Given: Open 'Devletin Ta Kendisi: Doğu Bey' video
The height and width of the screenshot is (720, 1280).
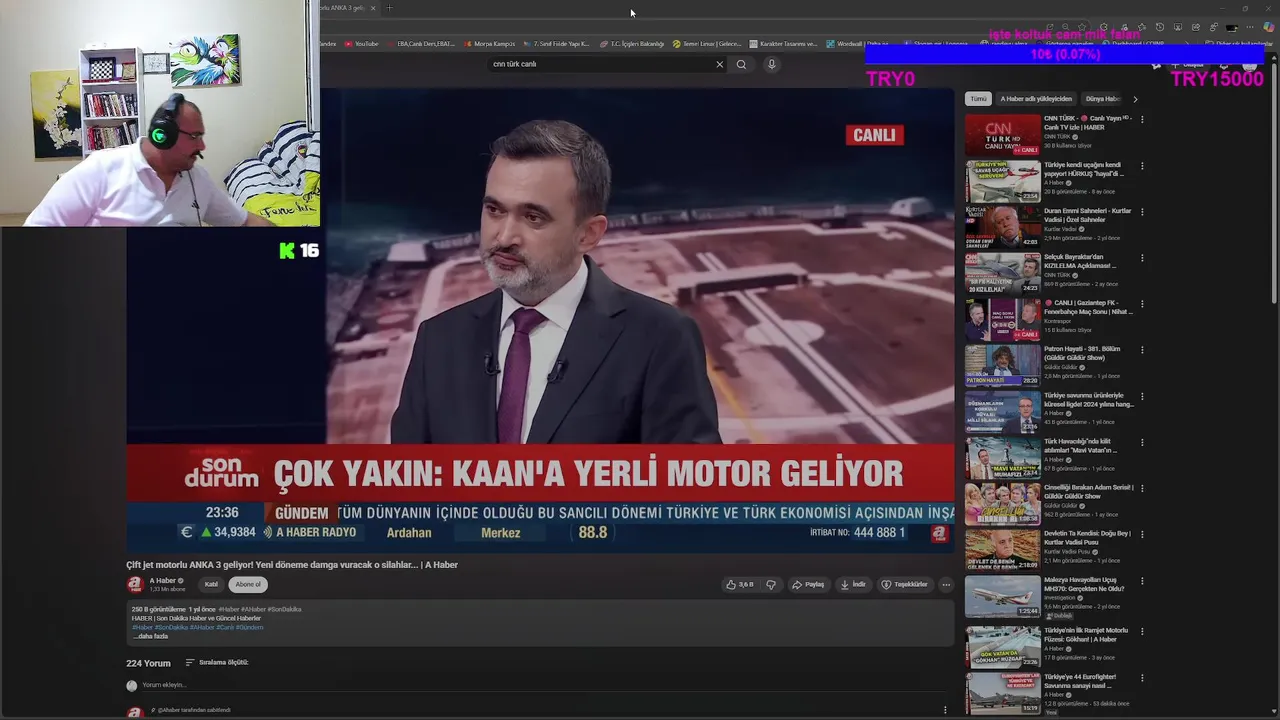Looking at the screenshot, I should click(x=1087, y=538).
